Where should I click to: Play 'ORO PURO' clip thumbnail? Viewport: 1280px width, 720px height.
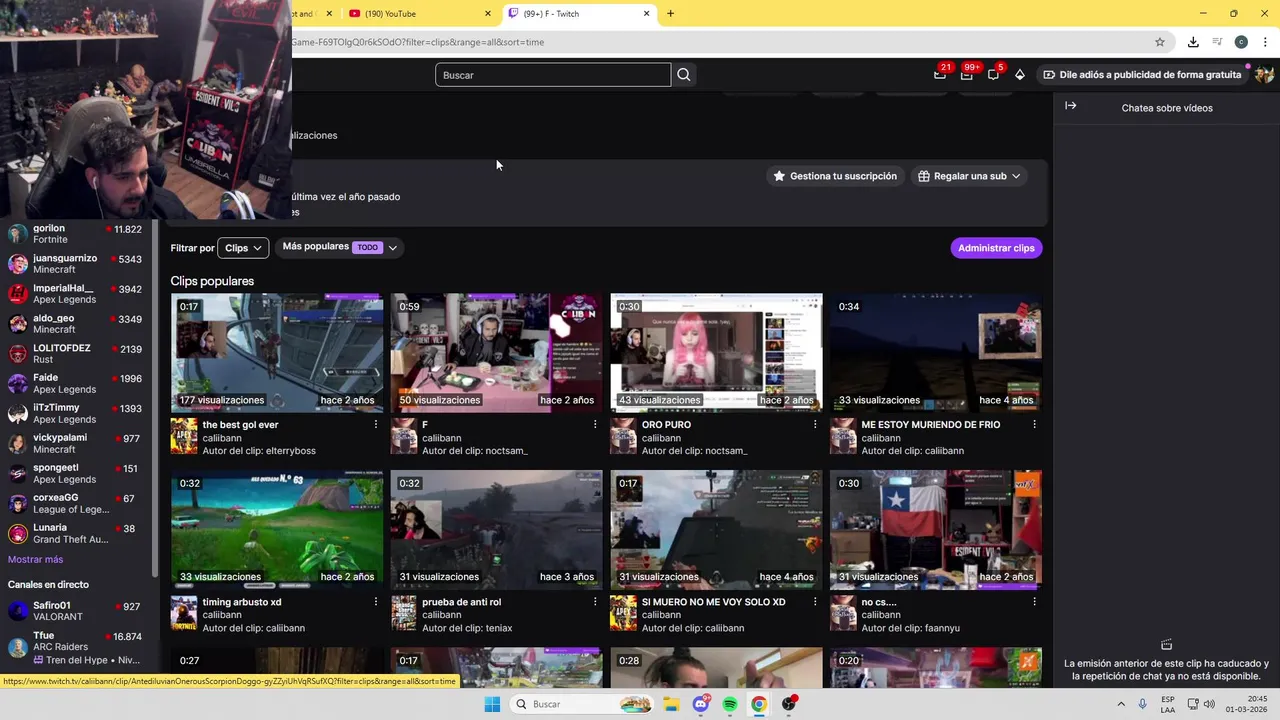coord(716,352)
